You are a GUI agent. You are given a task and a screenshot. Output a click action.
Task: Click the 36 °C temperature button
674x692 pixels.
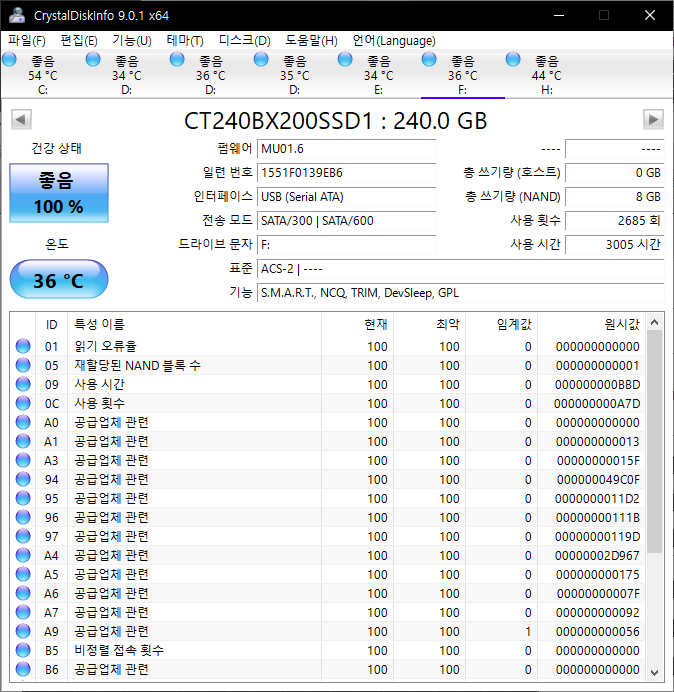coord(59,280)
